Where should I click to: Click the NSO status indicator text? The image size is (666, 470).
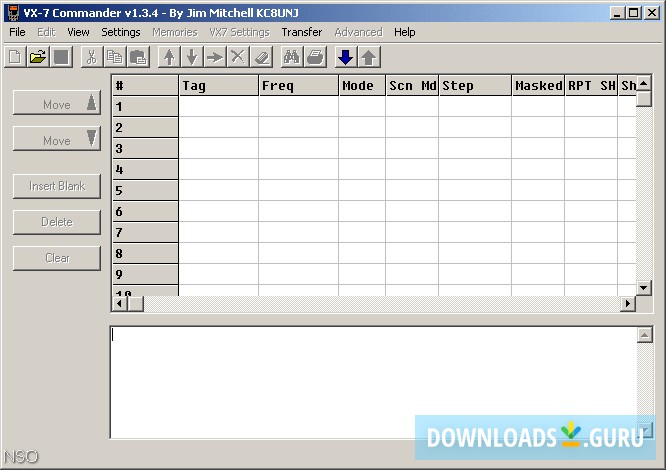(x=21, y=457)
